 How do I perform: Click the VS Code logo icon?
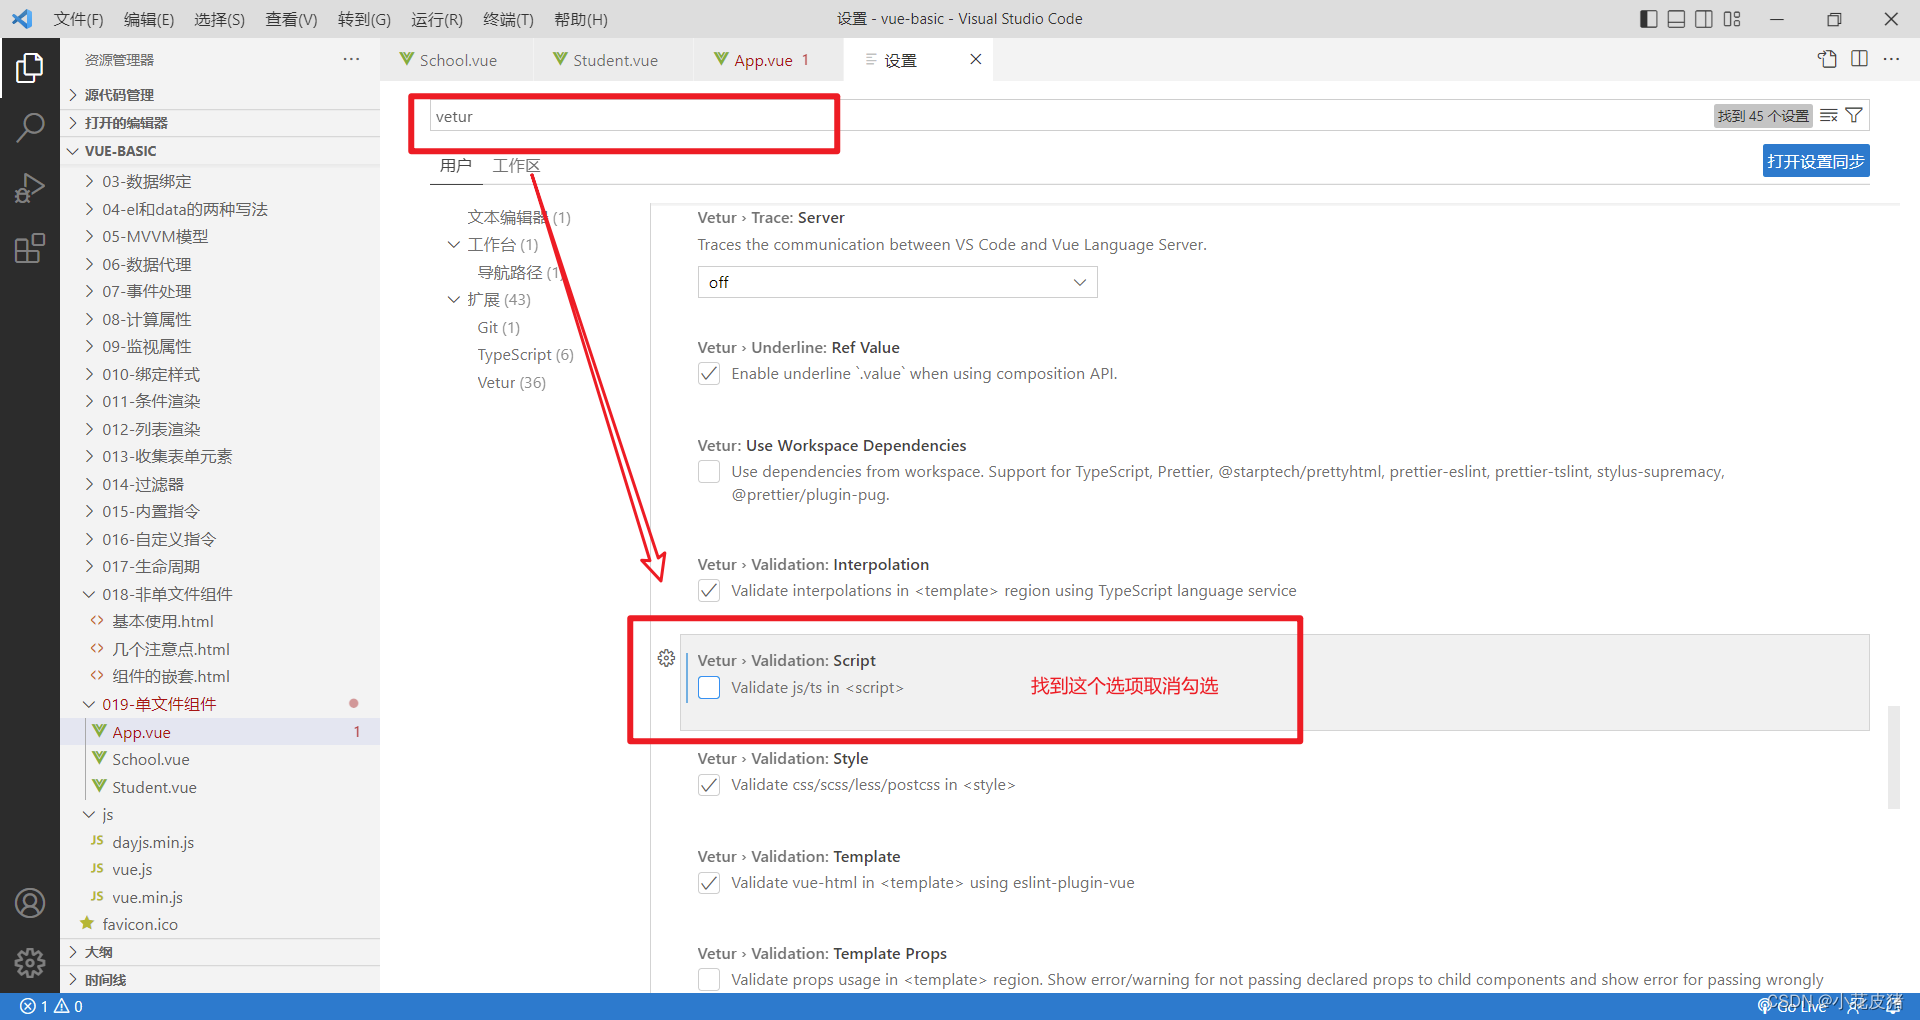point(22,19)
